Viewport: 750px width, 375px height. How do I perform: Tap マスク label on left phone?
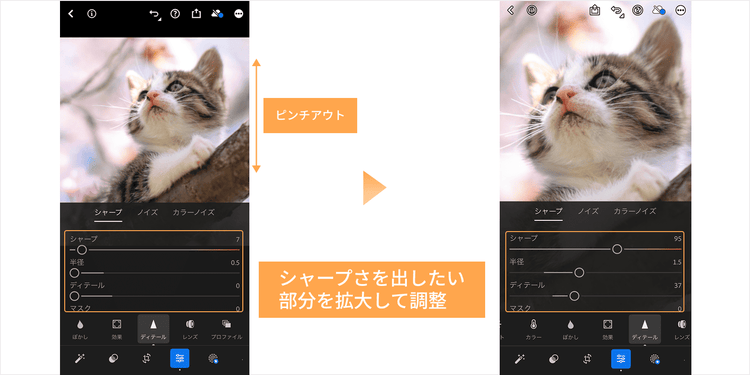[x=80, y=308]
